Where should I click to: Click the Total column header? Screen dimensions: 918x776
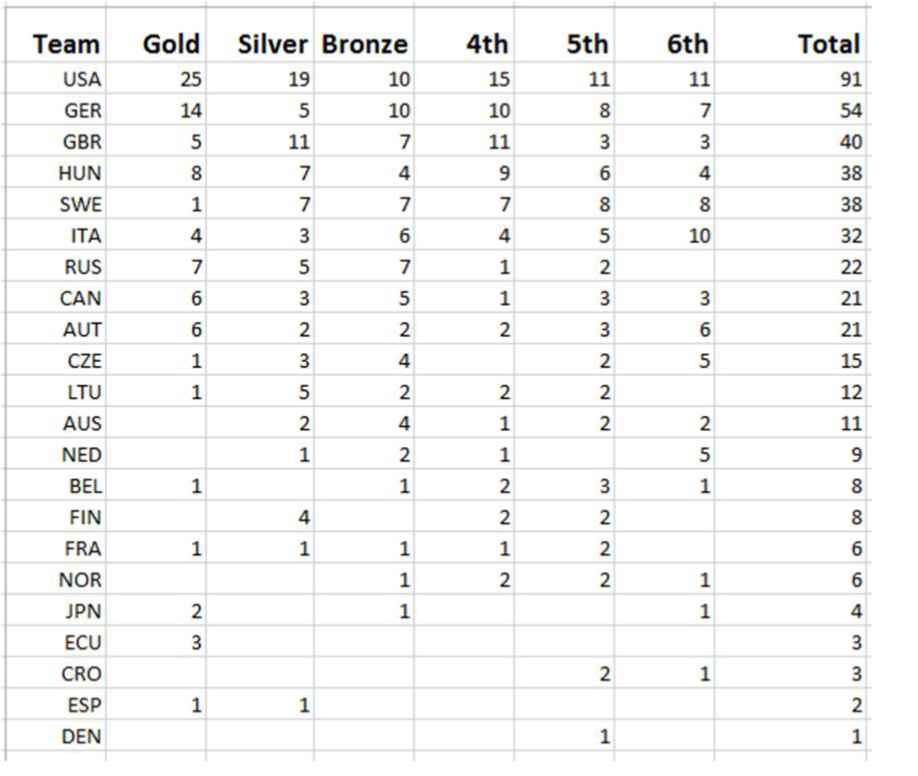[x=790, y=35]
